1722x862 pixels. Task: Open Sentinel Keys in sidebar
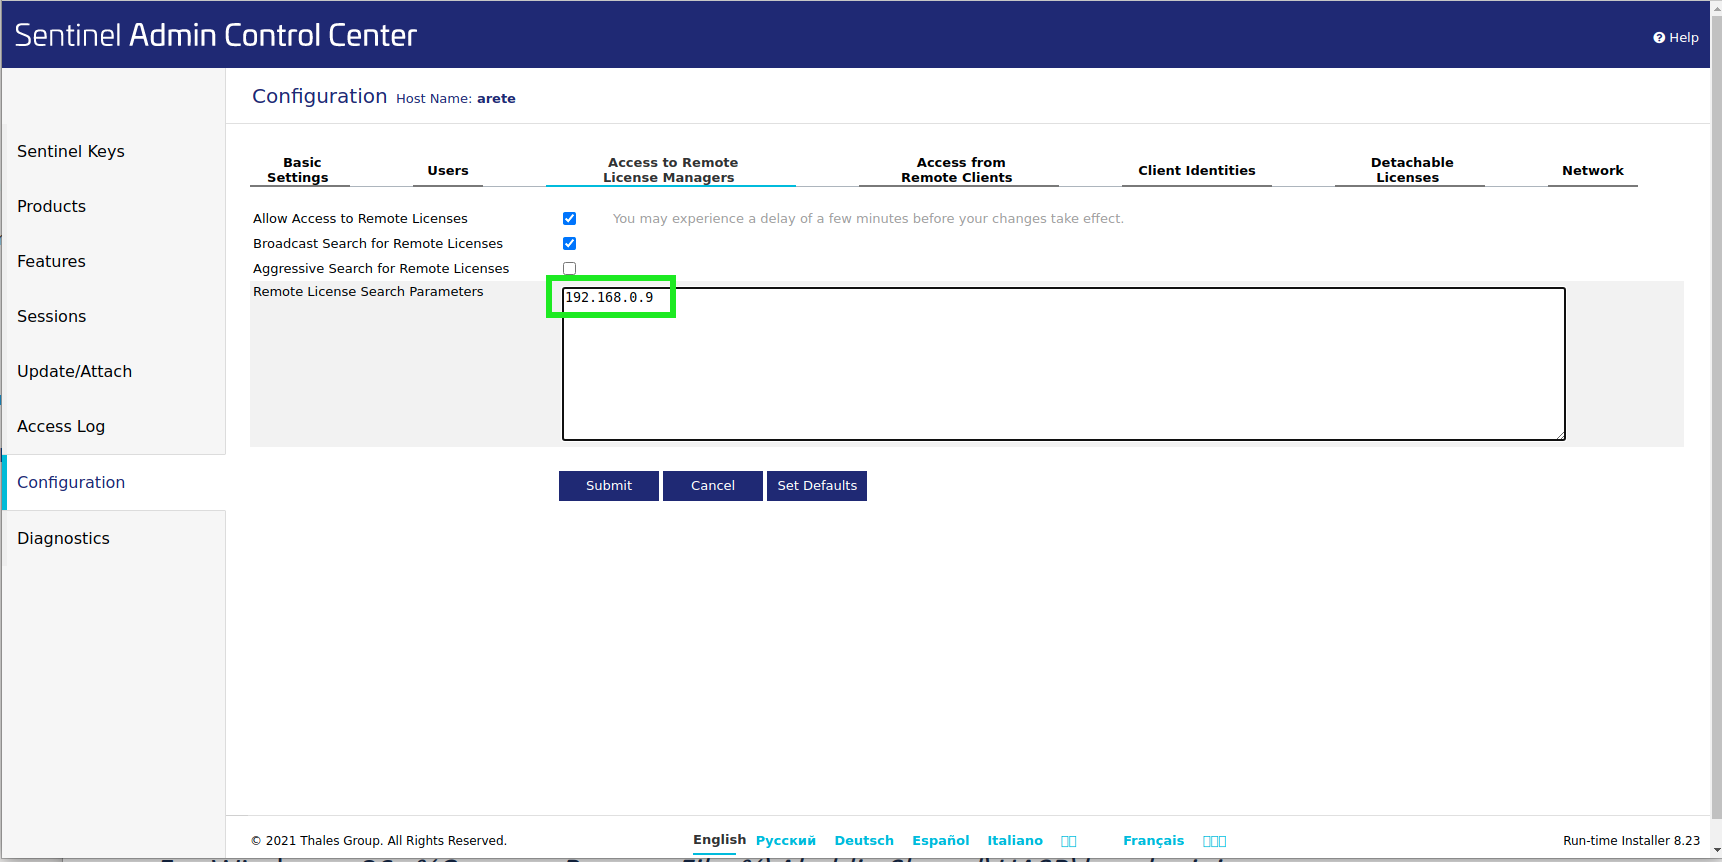tap(71, 152)
